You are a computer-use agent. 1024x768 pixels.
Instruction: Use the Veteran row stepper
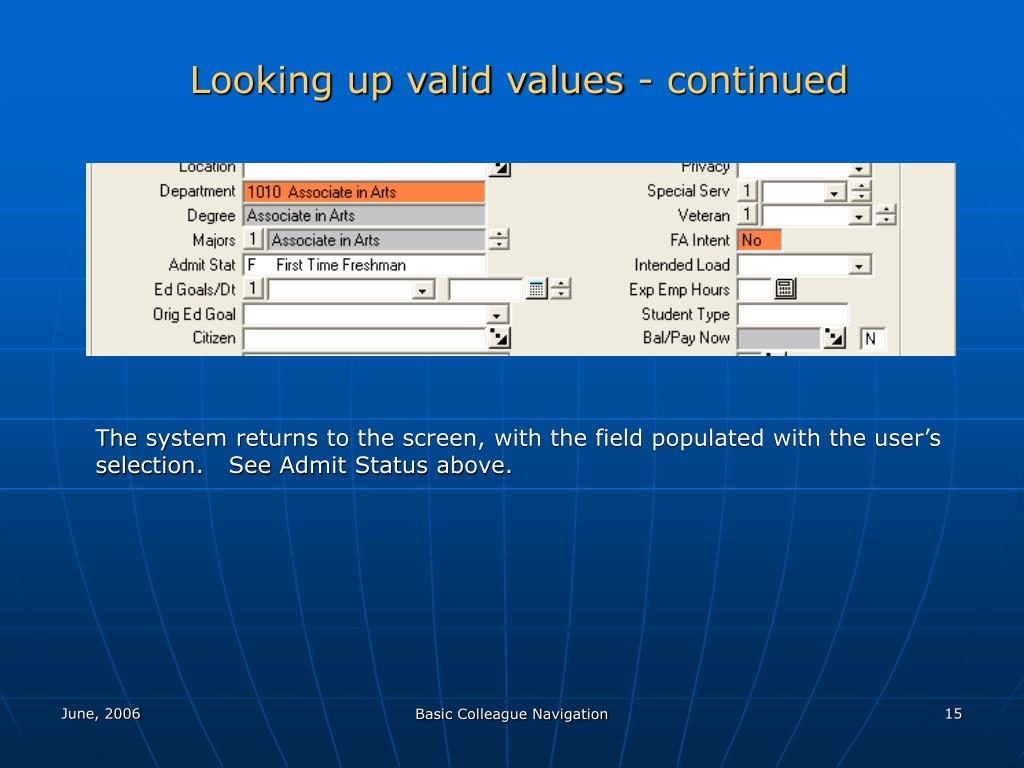point(886,215)
